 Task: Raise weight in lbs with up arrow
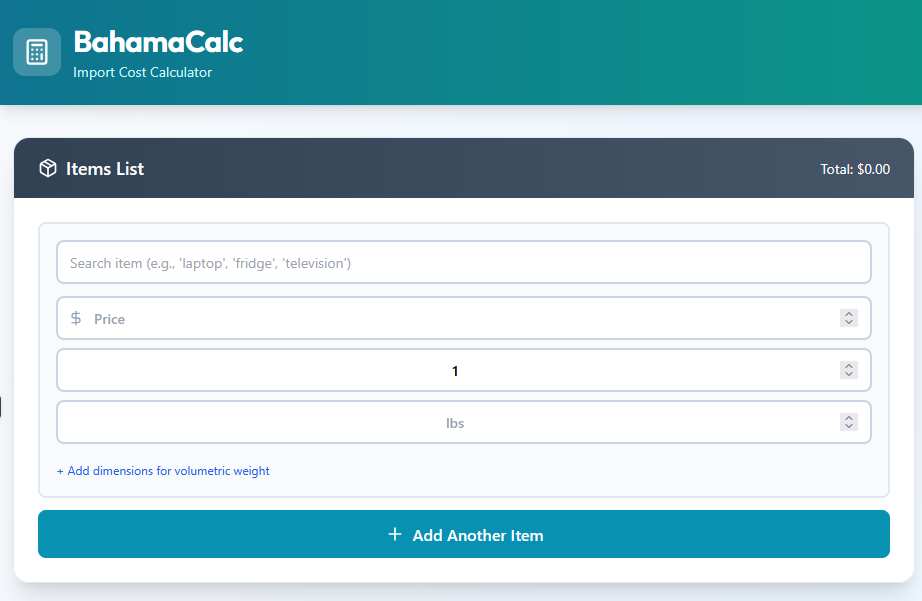849,418
